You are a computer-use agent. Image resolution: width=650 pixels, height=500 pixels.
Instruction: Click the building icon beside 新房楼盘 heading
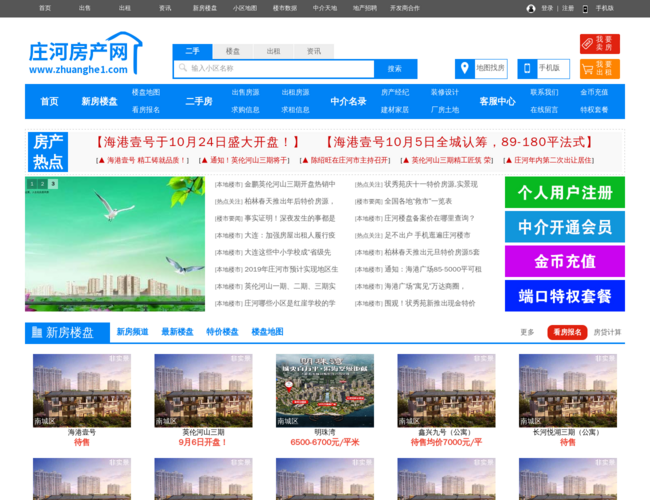coord(37,332)
